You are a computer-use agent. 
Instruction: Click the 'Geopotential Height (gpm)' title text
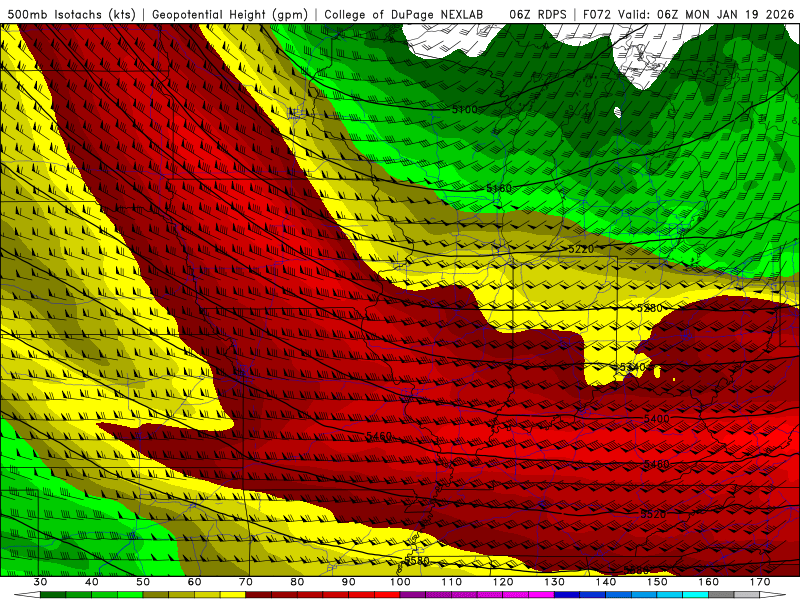pos(230,15)
